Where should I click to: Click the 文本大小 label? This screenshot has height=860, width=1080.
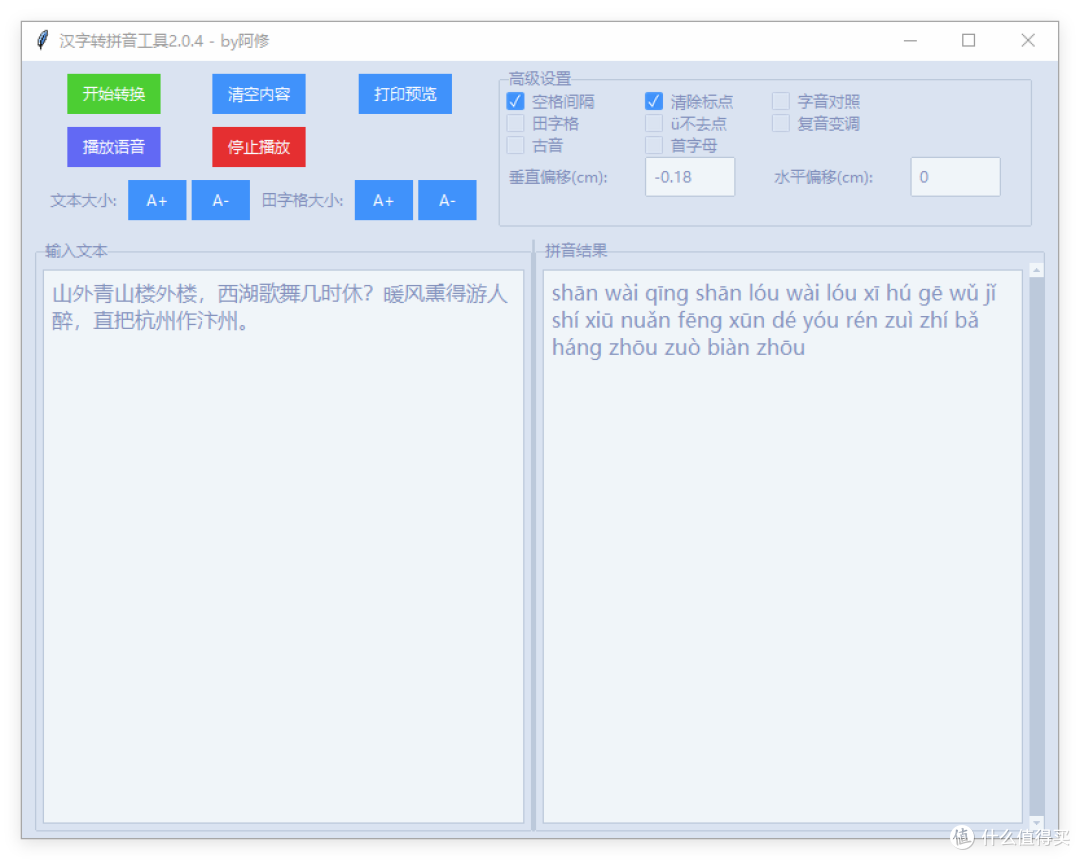pyautogui.click(x=83, y=200)
